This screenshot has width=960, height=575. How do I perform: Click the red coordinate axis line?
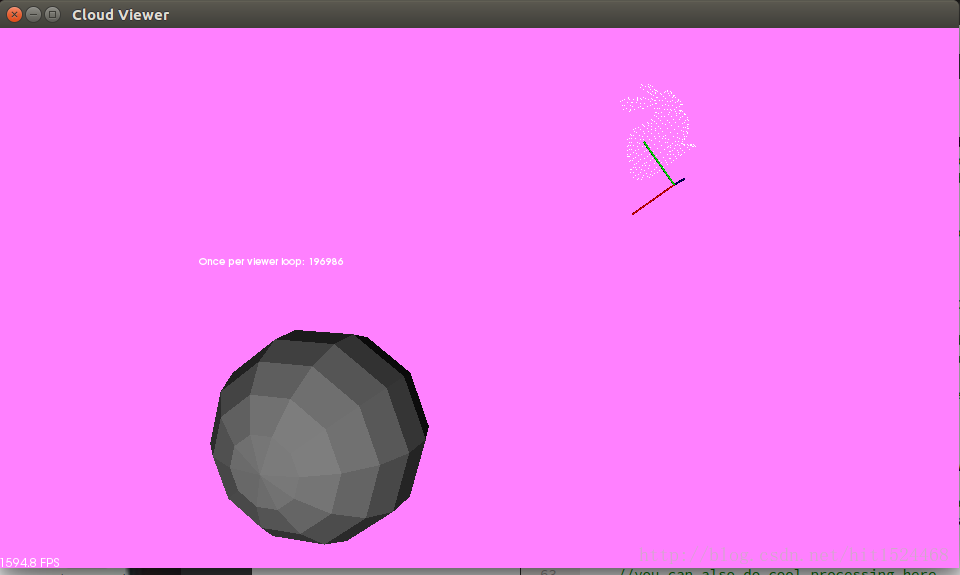[653, 200]
